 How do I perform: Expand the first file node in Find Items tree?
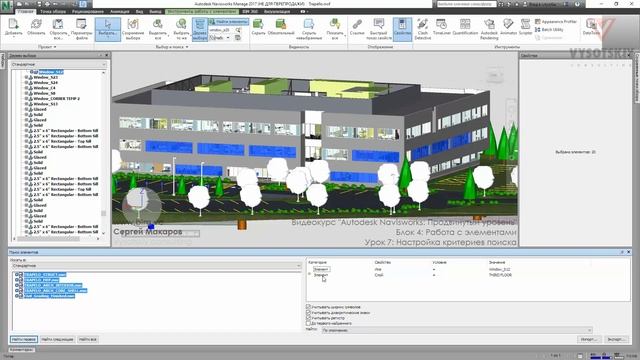pyautogui.click(x=17, y=275)
